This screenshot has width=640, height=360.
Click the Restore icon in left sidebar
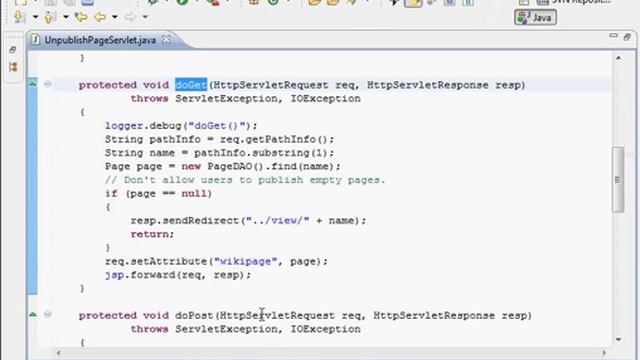13,50
